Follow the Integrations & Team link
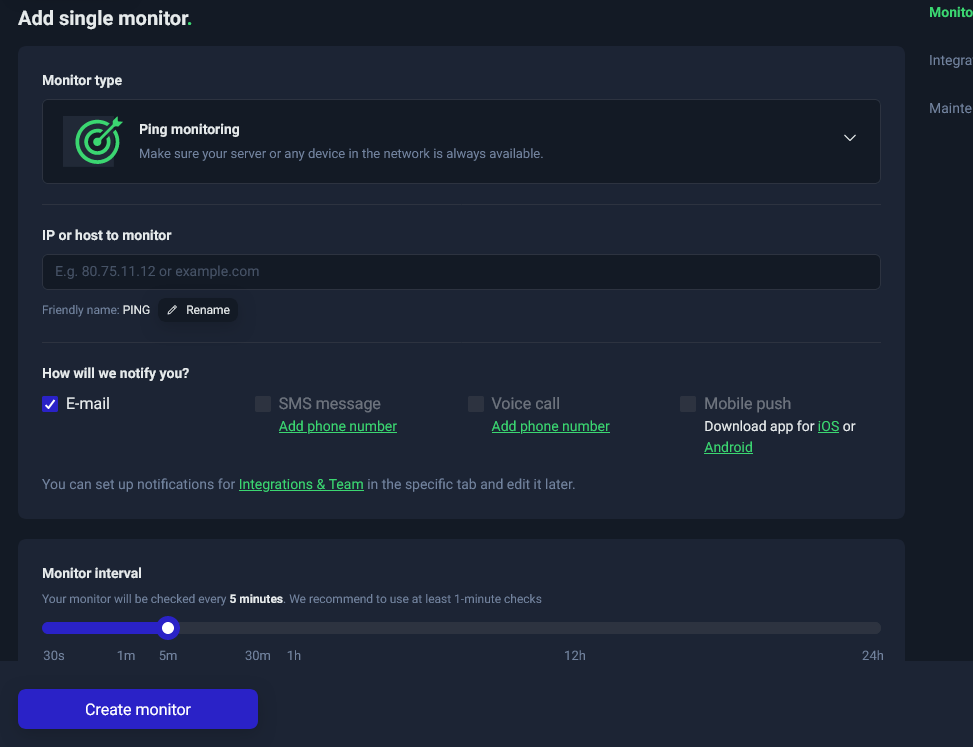Viewport: 973px width, 747px height. click(x=301, y=485)
